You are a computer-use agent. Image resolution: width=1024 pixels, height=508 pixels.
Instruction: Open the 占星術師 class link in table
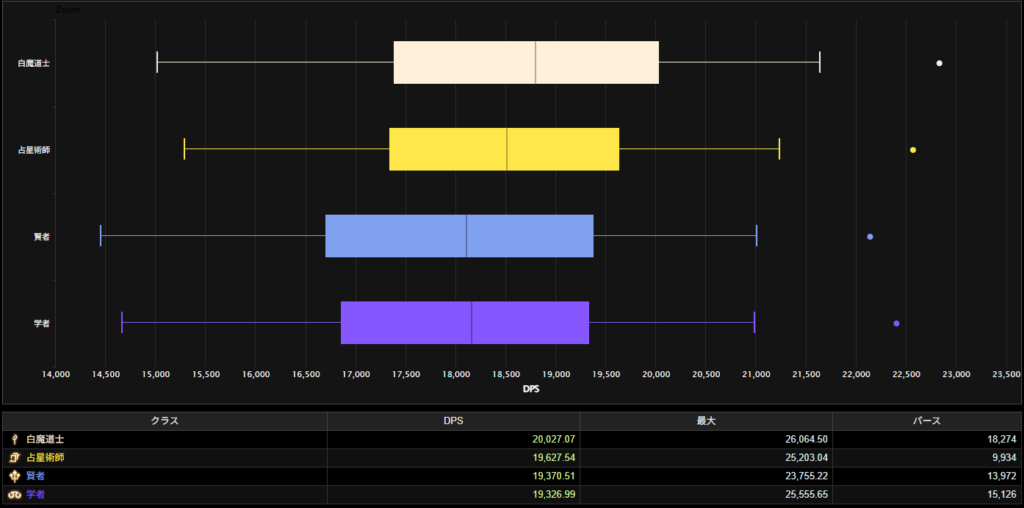point(45,457)
